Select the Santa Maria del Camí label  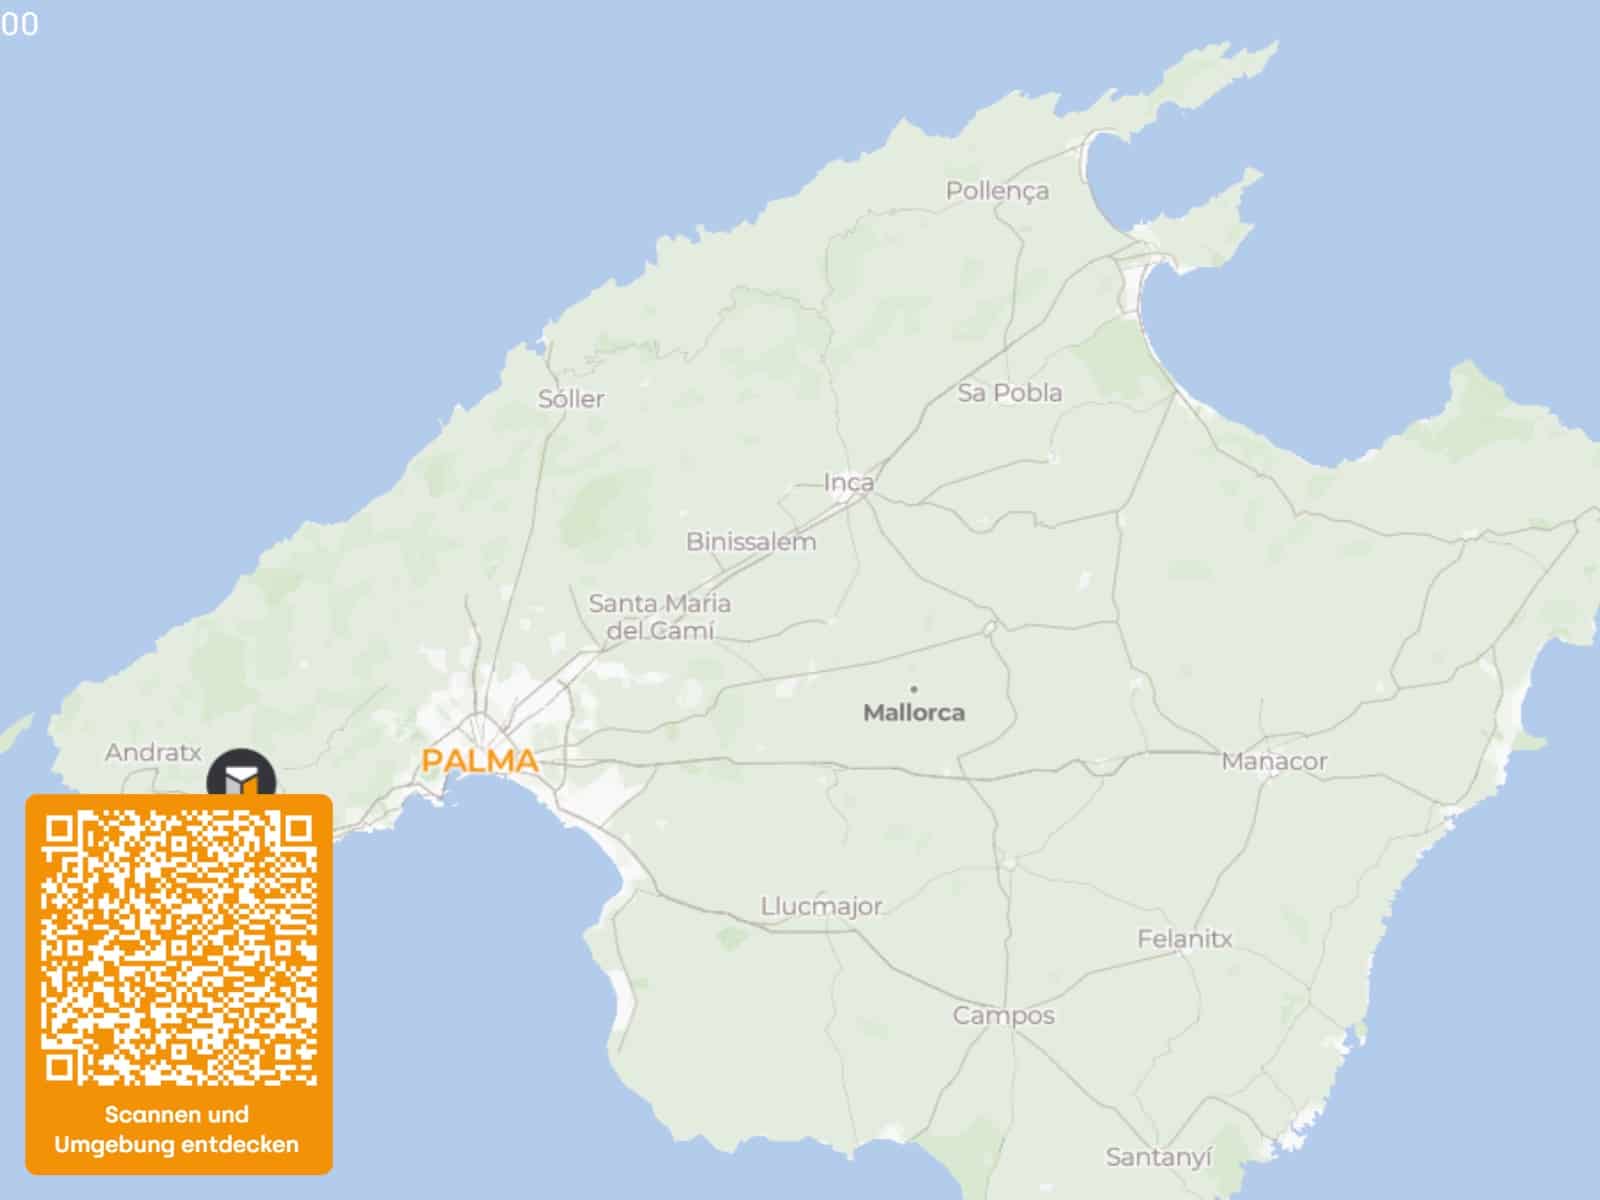[x=660, y=617]
